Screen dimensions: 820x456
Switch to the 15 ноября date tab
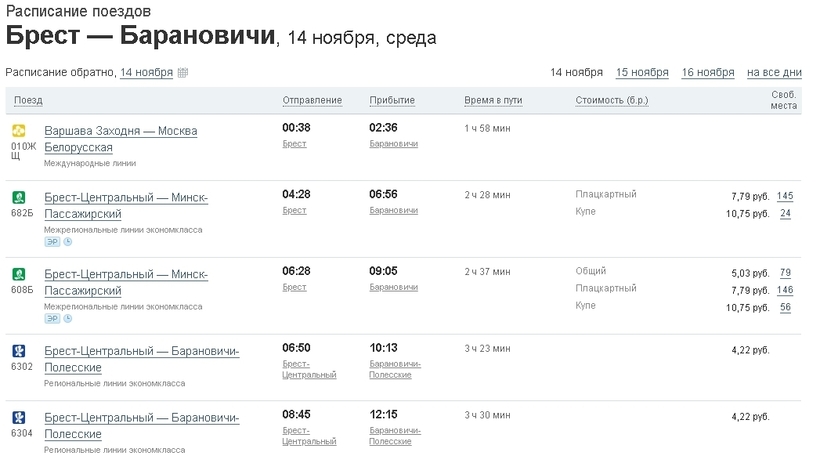click(642, 72)
